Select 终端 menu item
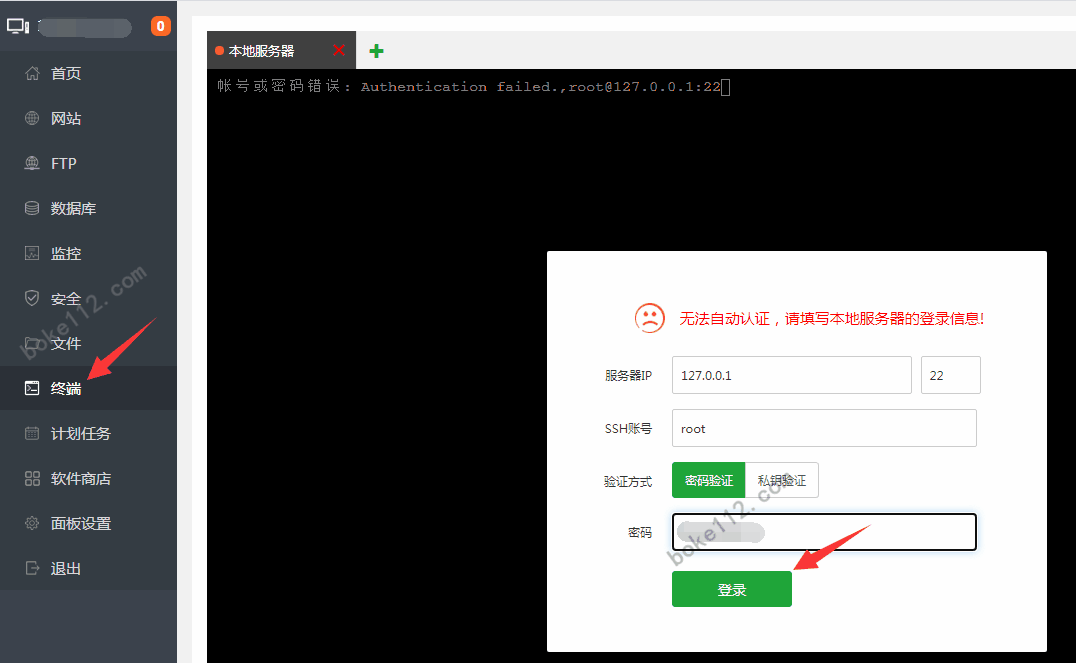 (x=89, y=388)
